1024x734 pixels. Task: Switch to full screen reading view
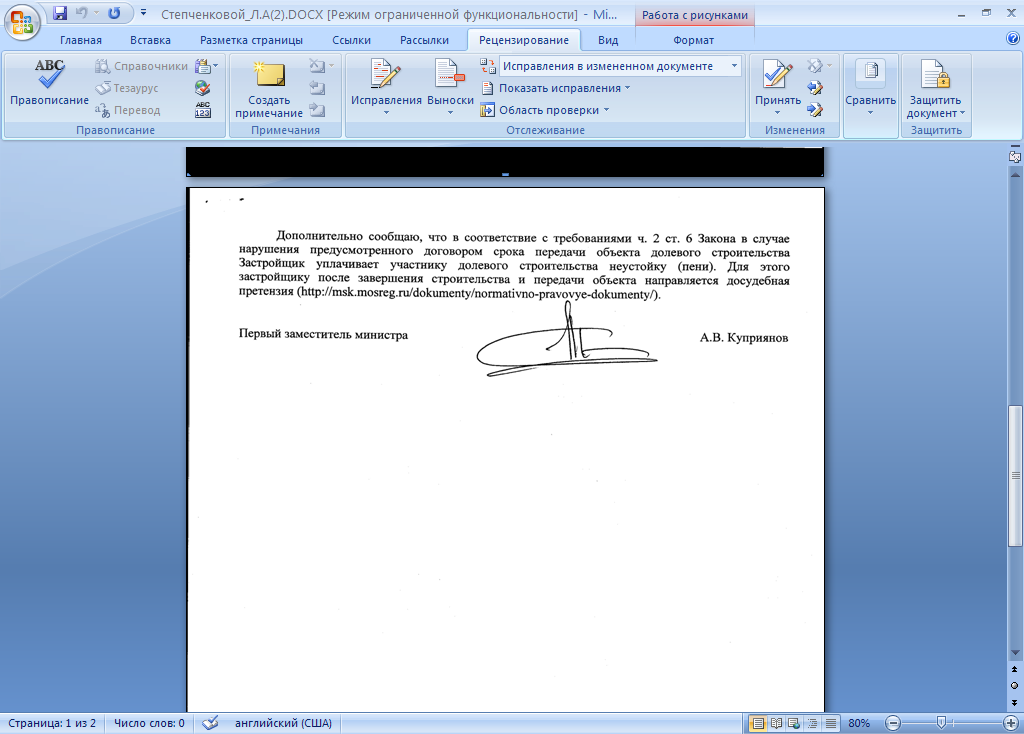coord(776,723)
